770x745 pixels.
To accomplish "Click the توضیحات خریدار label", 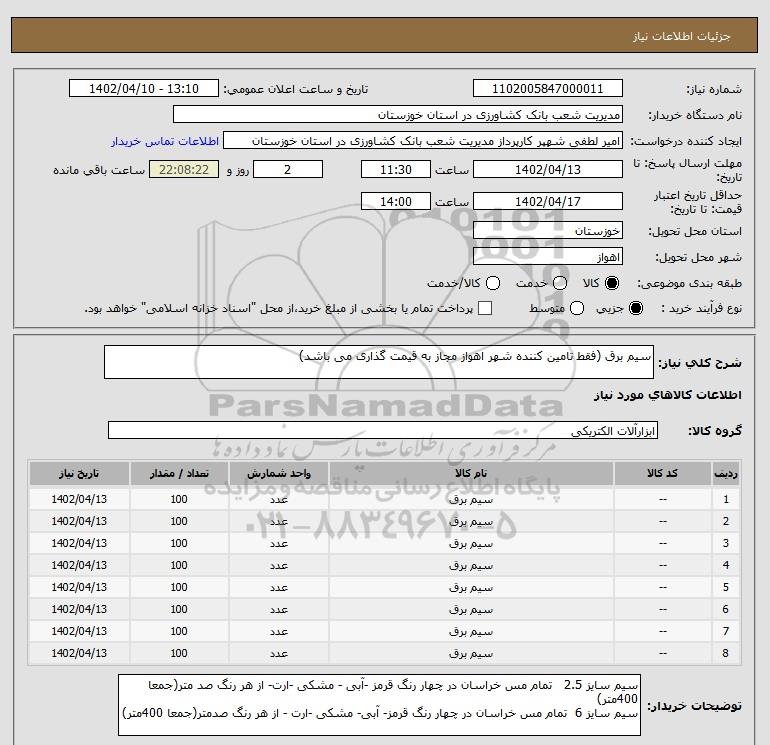I will (694, 707).
